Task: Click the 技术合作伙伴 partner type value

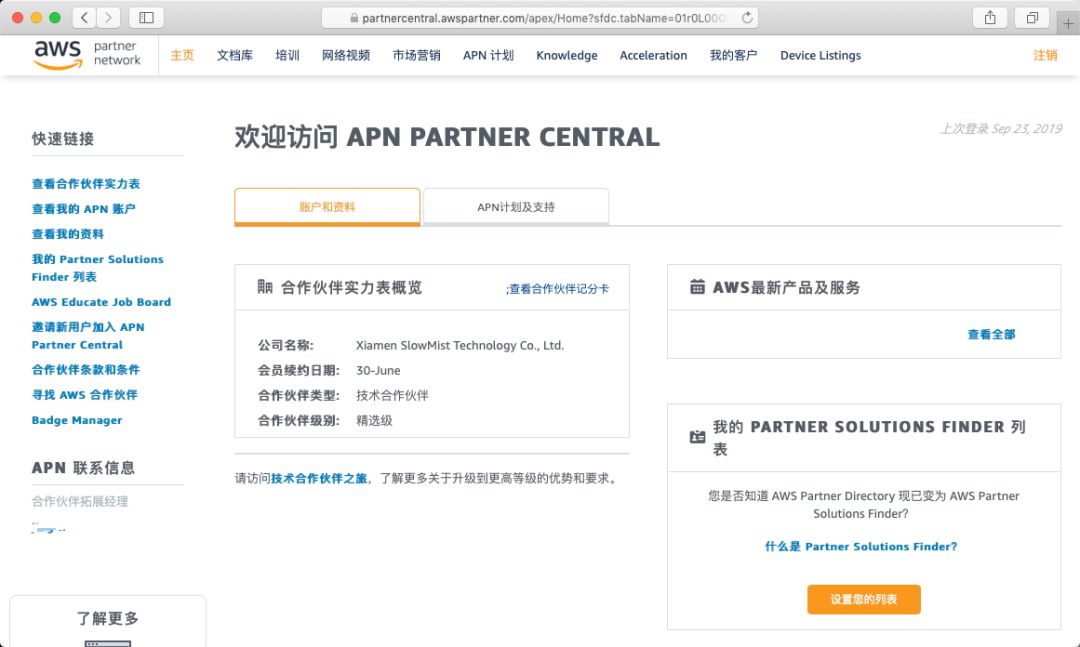Action: pos(392,396)
